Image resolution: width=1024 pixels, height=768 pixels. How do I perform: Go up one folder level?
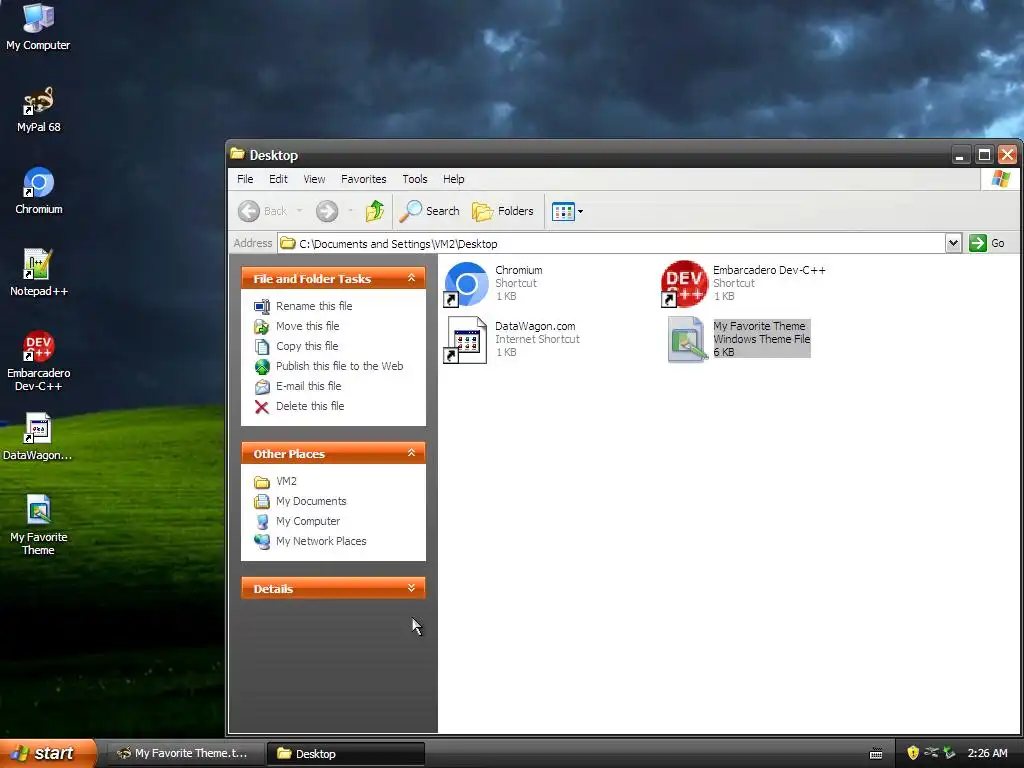[374, 211]
